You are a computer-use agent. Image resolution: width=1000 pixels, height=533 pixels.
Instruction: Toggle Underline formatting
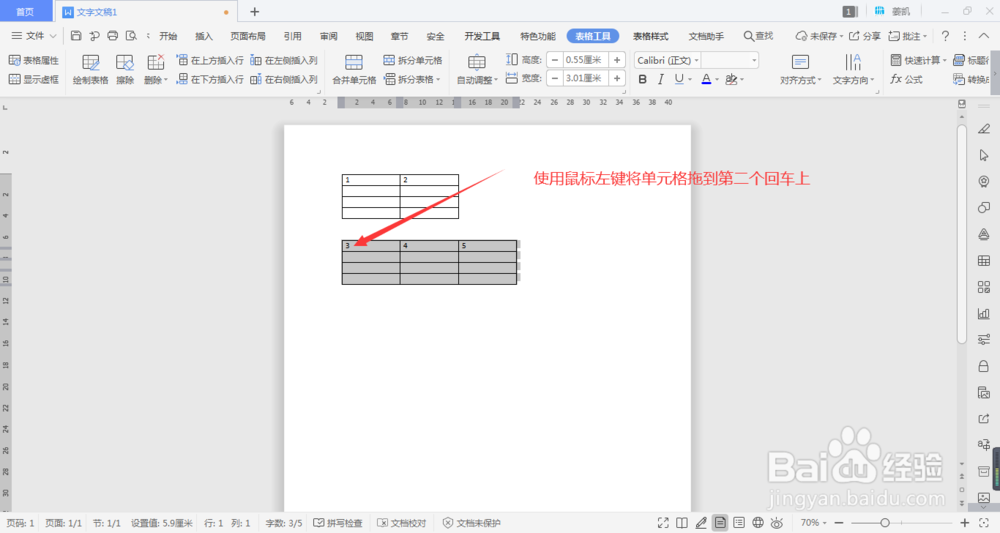point(679,79)
